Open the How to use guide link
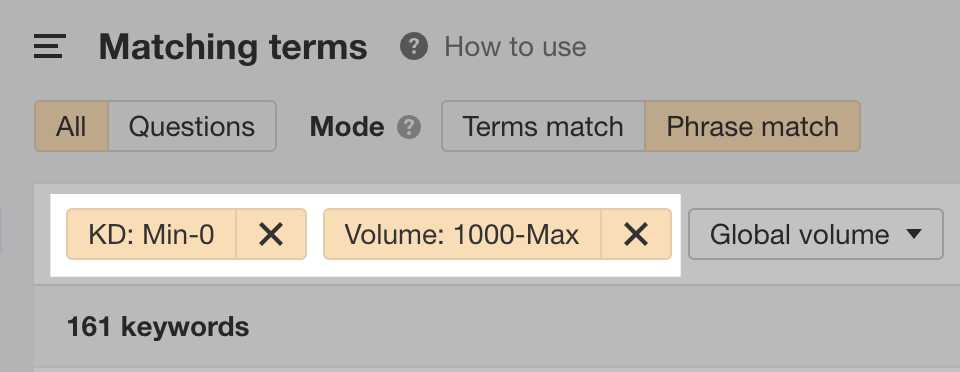This screenshot has width=960, height=372. click(x=515, y=46)
